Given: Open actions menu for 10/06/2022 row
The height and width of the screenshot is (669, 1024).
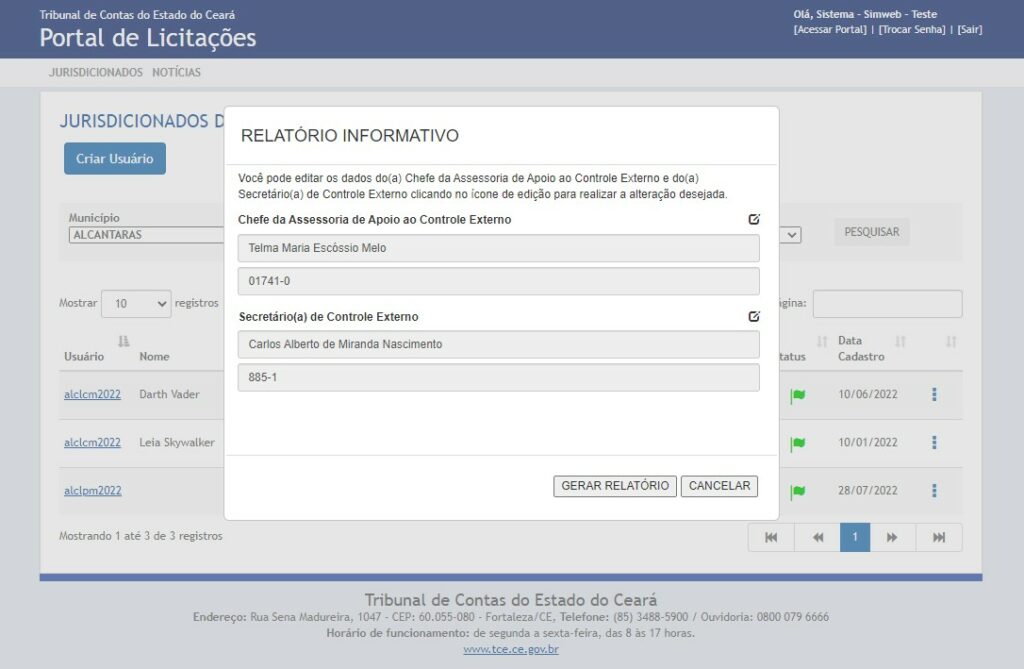Looking at the screenshot, I should point(934,395).
